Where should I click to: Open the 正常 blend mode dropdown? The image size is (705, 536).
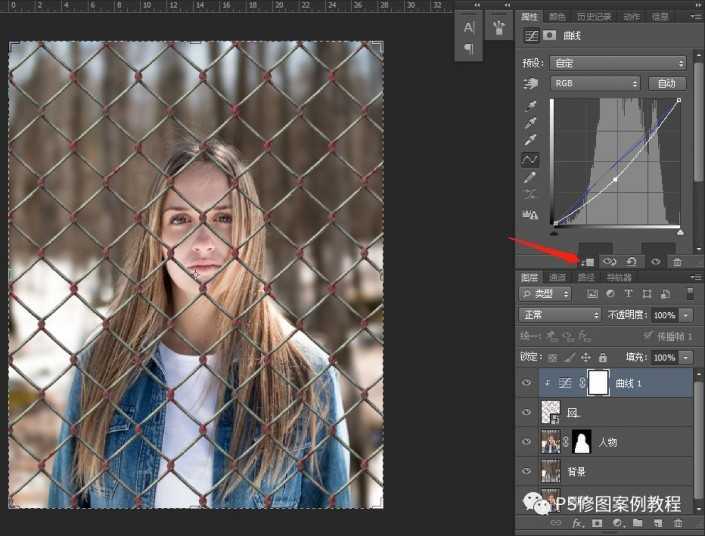[x=559, y=314]
